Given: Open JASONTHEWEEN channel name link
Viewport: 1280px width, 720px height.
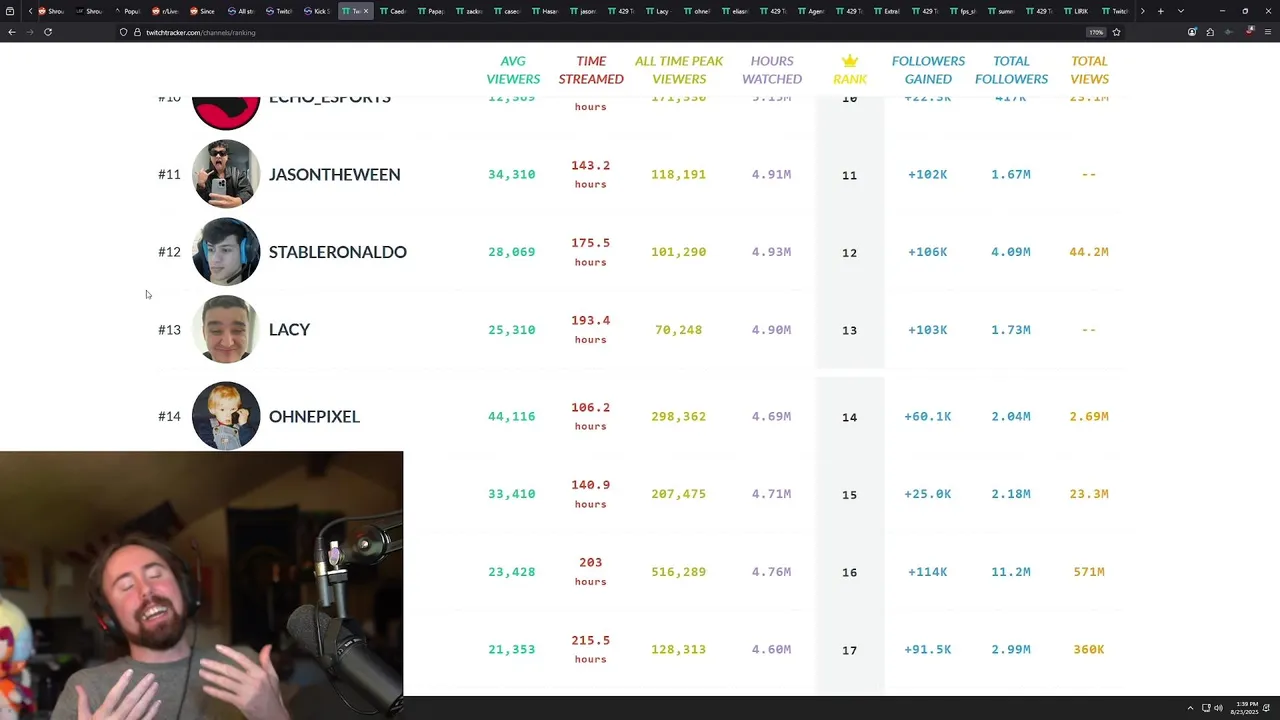Looking at the screenshot, I should point(335,174).
